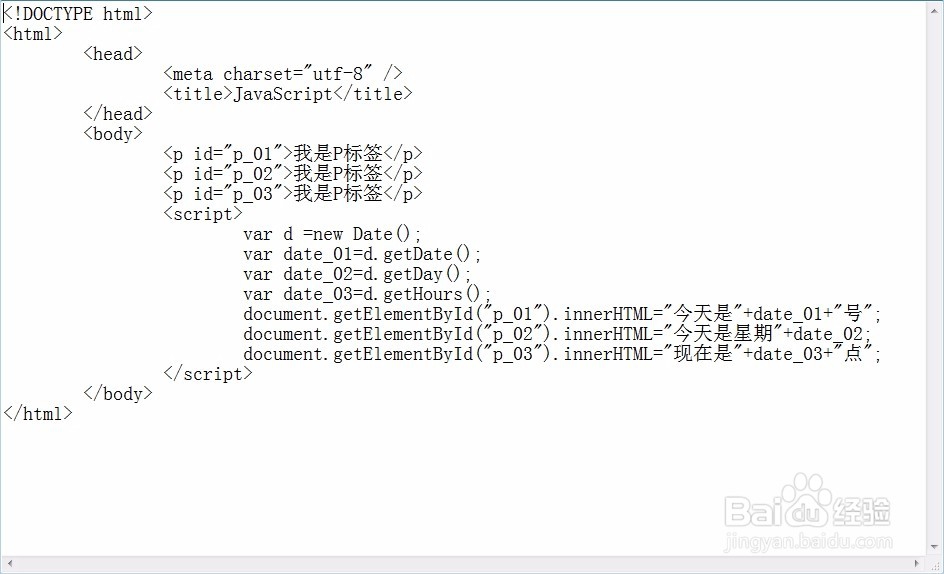
Task: Click the p_02 paragraph tag line
Action: [x=293, y=173]
